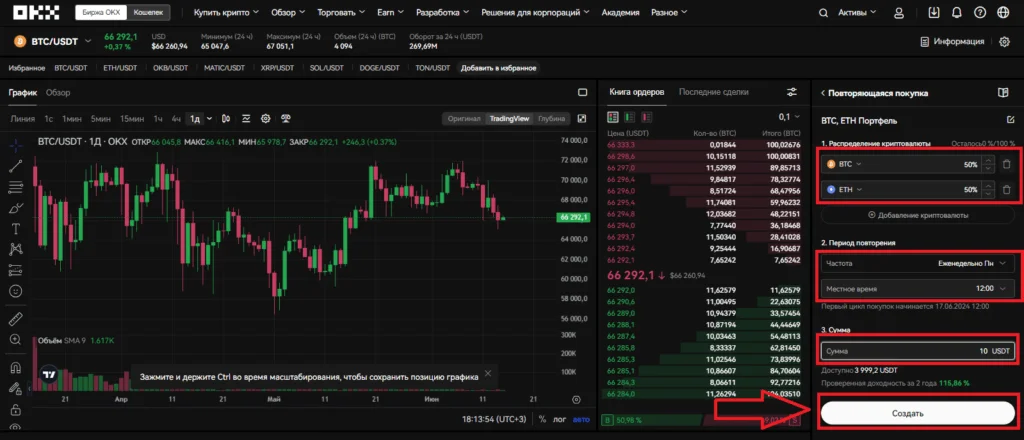Show both bids and asks order book view
The width and height of the screenshot is (1024, 440).
click(x=613, y=118)
